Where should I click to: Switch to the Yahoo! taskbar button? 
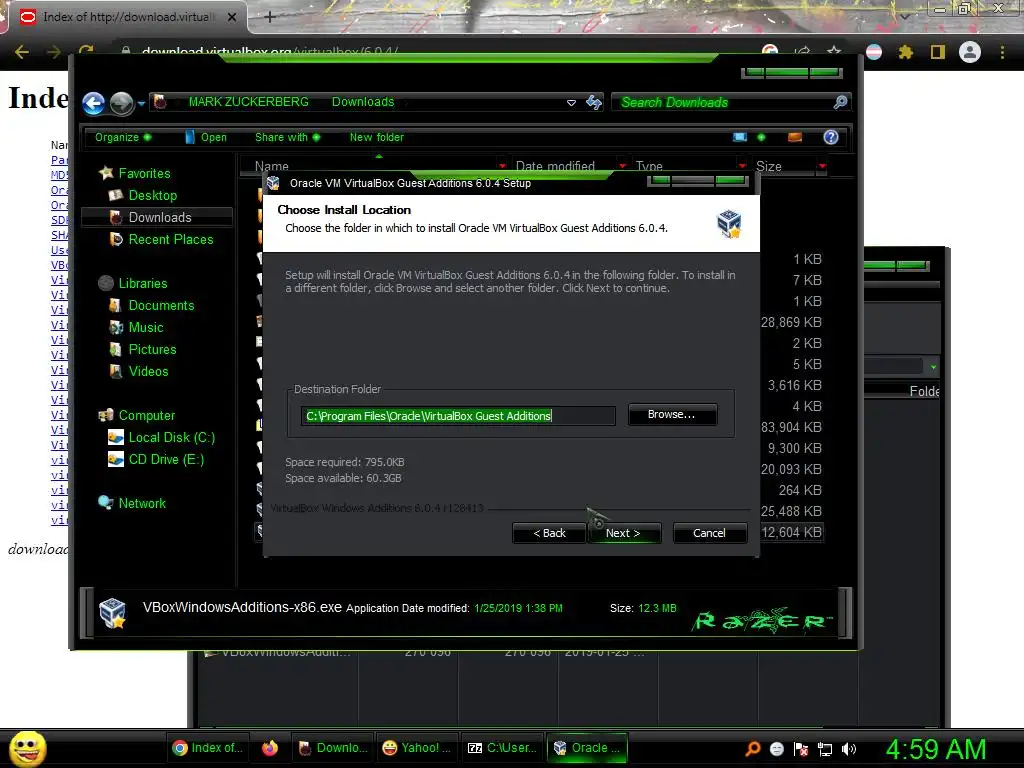click(x=417, y=748)
